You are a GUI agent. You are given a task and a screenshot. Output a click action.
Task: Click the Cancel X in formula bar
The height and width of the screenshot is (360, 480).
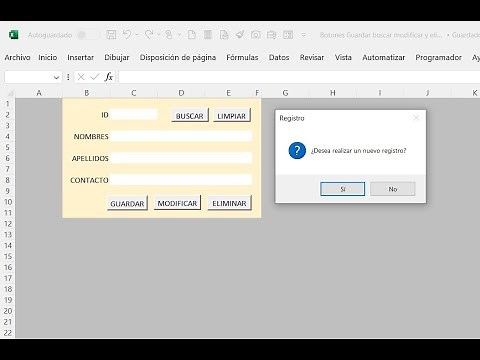coord(81,77)
